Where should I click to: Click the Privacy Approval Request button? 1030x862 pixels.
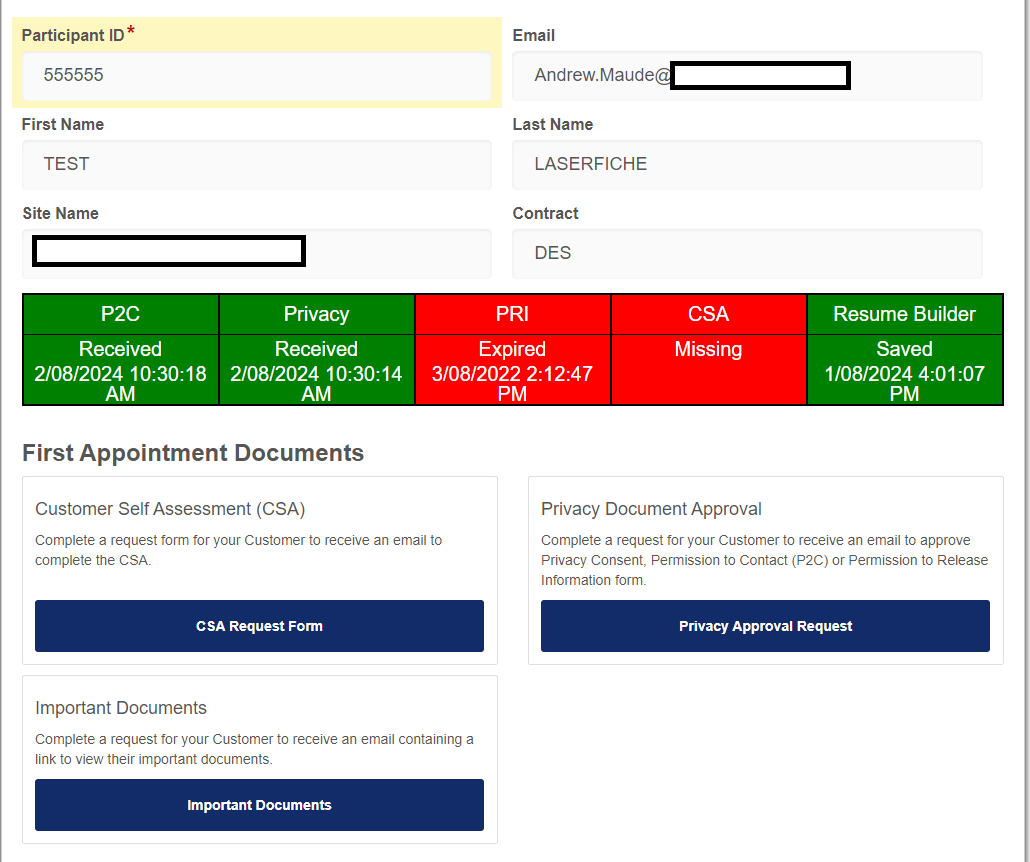coord(765,625)
